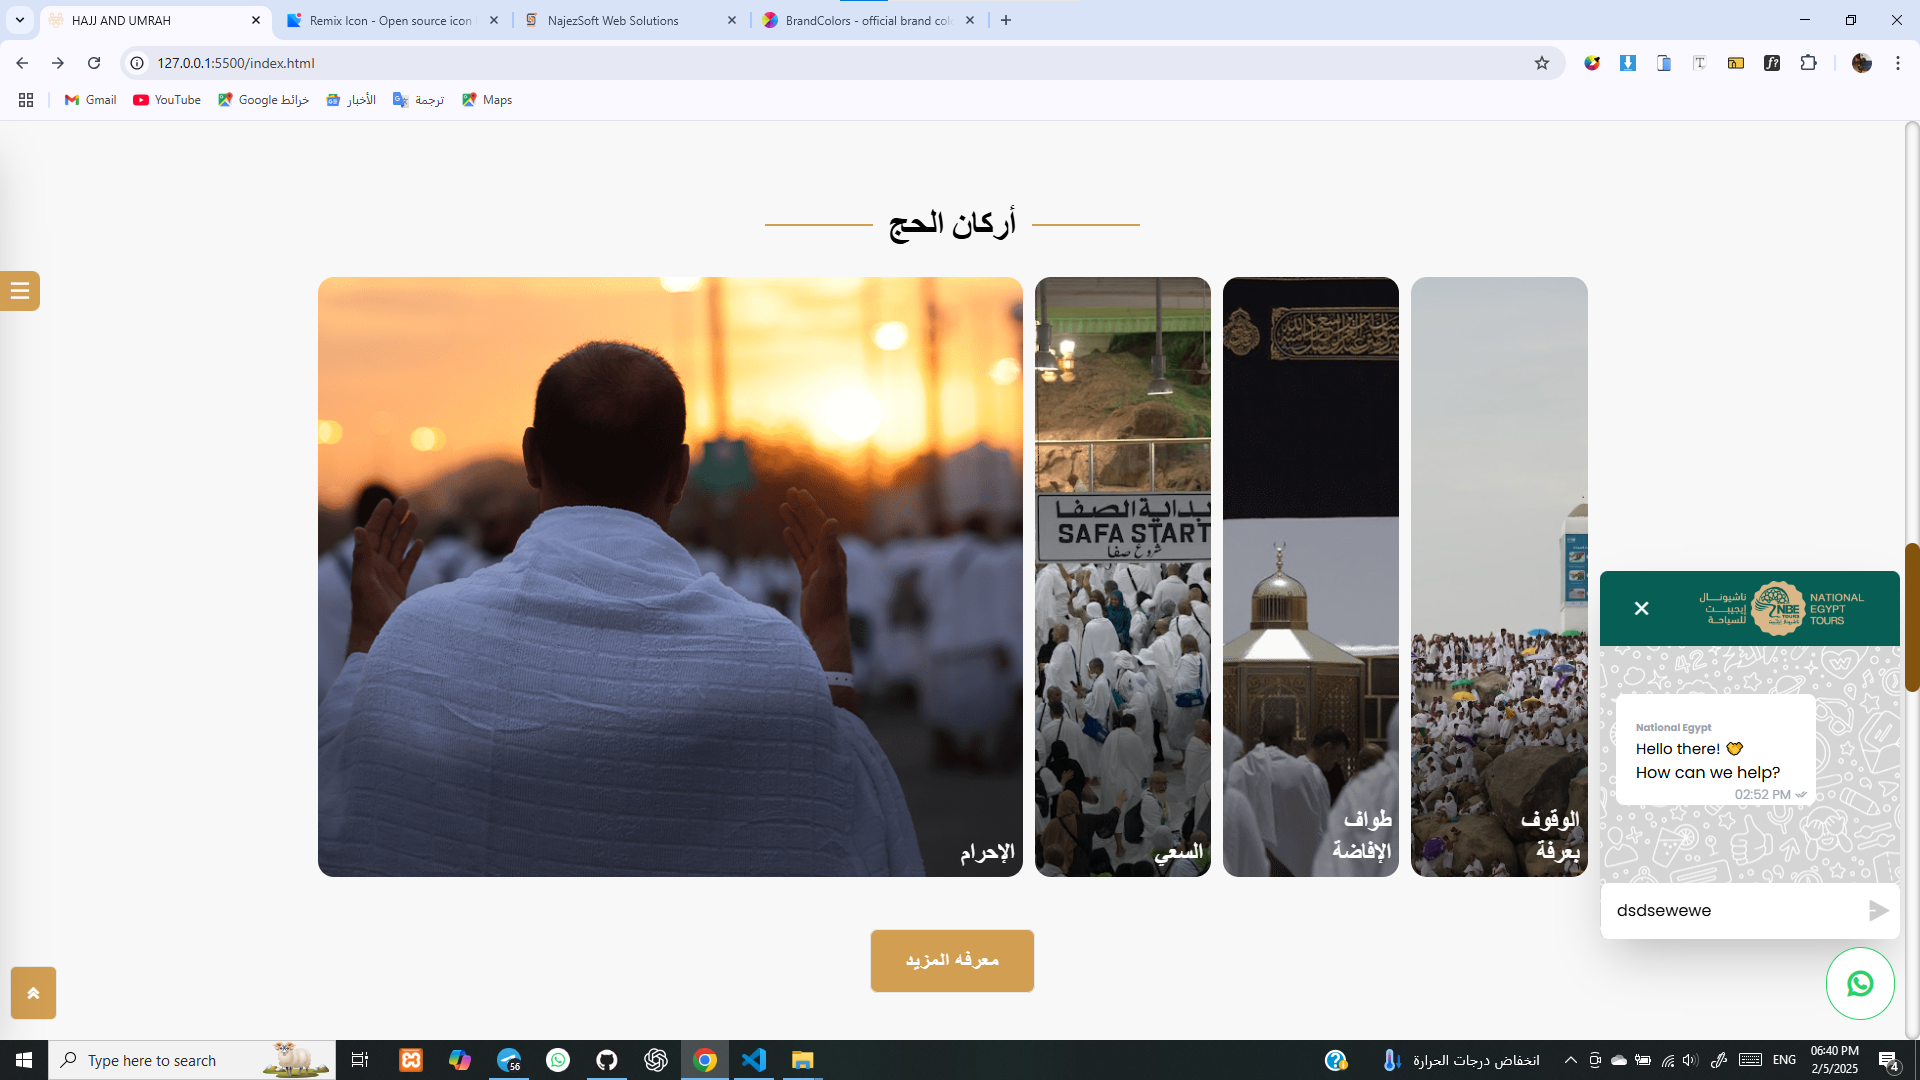Open the طواف الإفاضة image card
This screenshot has width=1920, height=1080.
(1311, 577)
